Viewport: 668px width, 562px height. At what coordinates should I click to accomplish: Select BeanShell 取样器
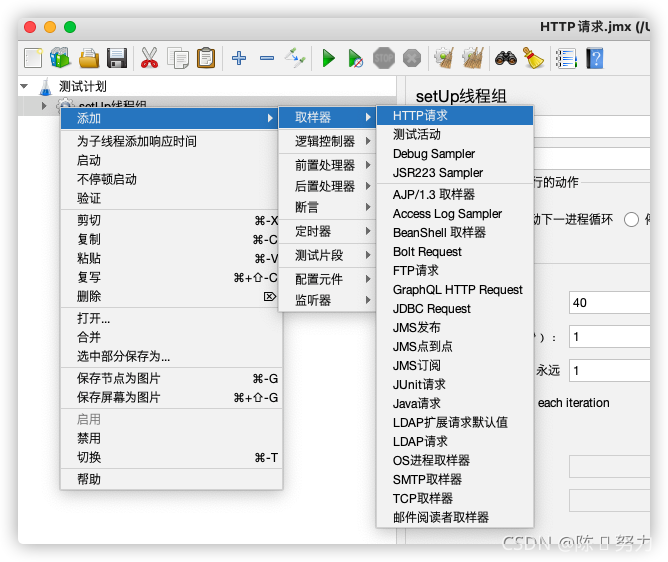[x=455, y=233]
